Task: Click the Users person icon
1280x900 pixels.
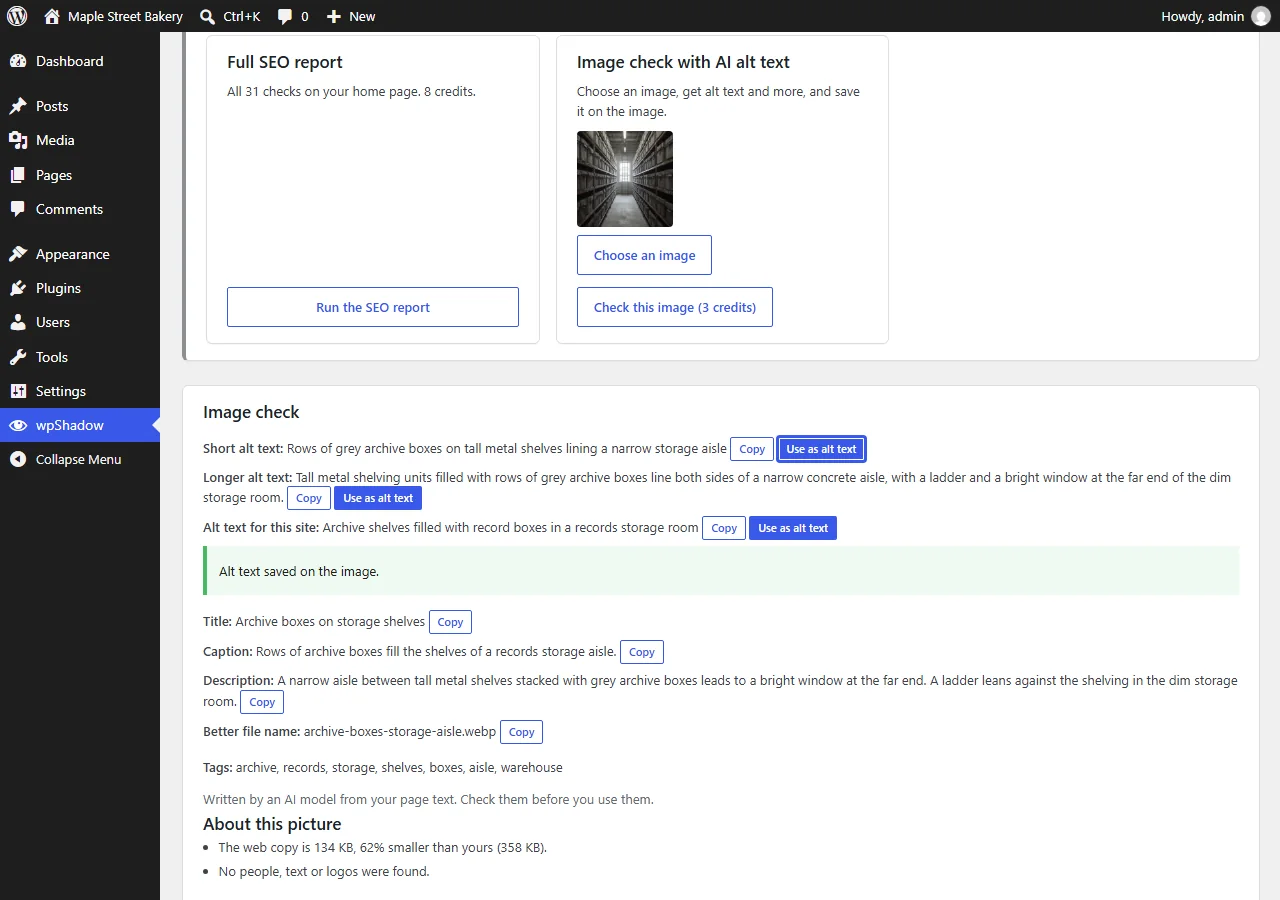Action: (18, 322)
